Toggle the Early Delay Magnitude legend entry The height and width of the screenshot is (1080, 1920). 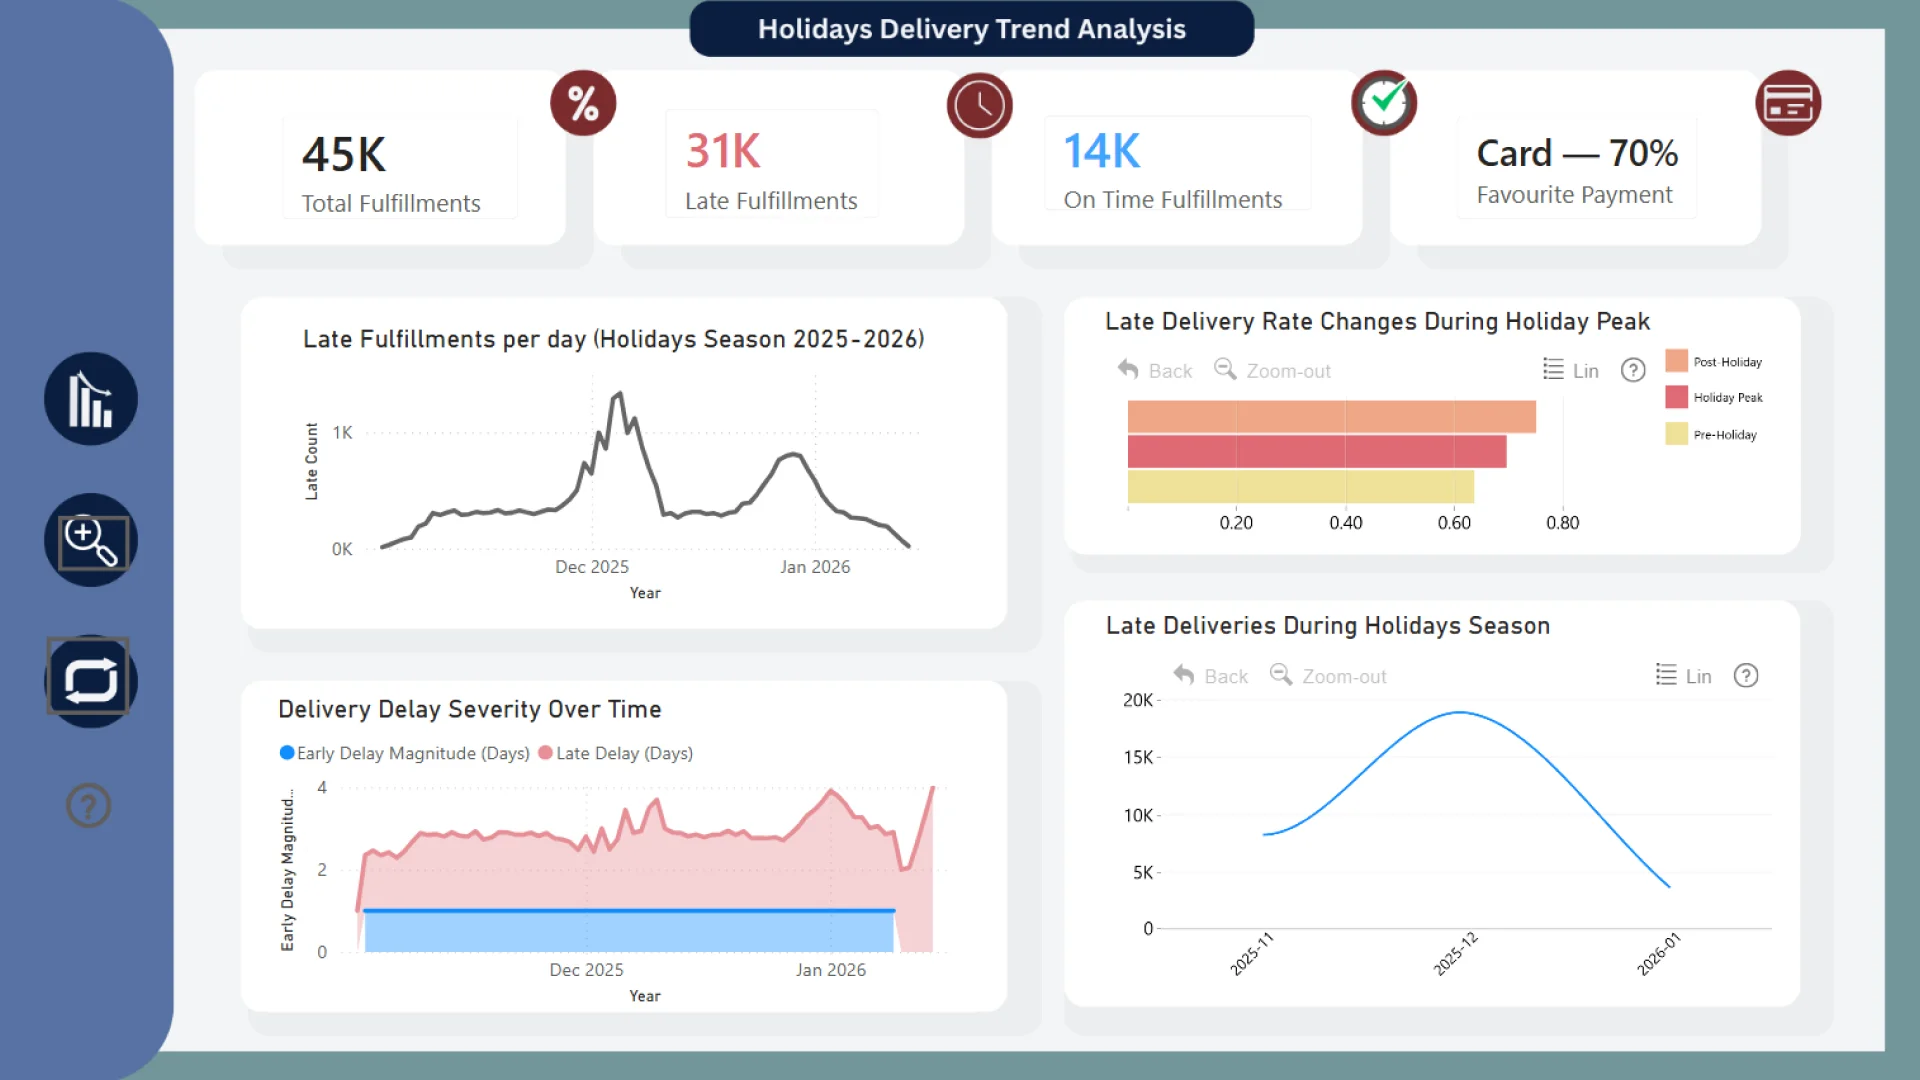point(404,753)
